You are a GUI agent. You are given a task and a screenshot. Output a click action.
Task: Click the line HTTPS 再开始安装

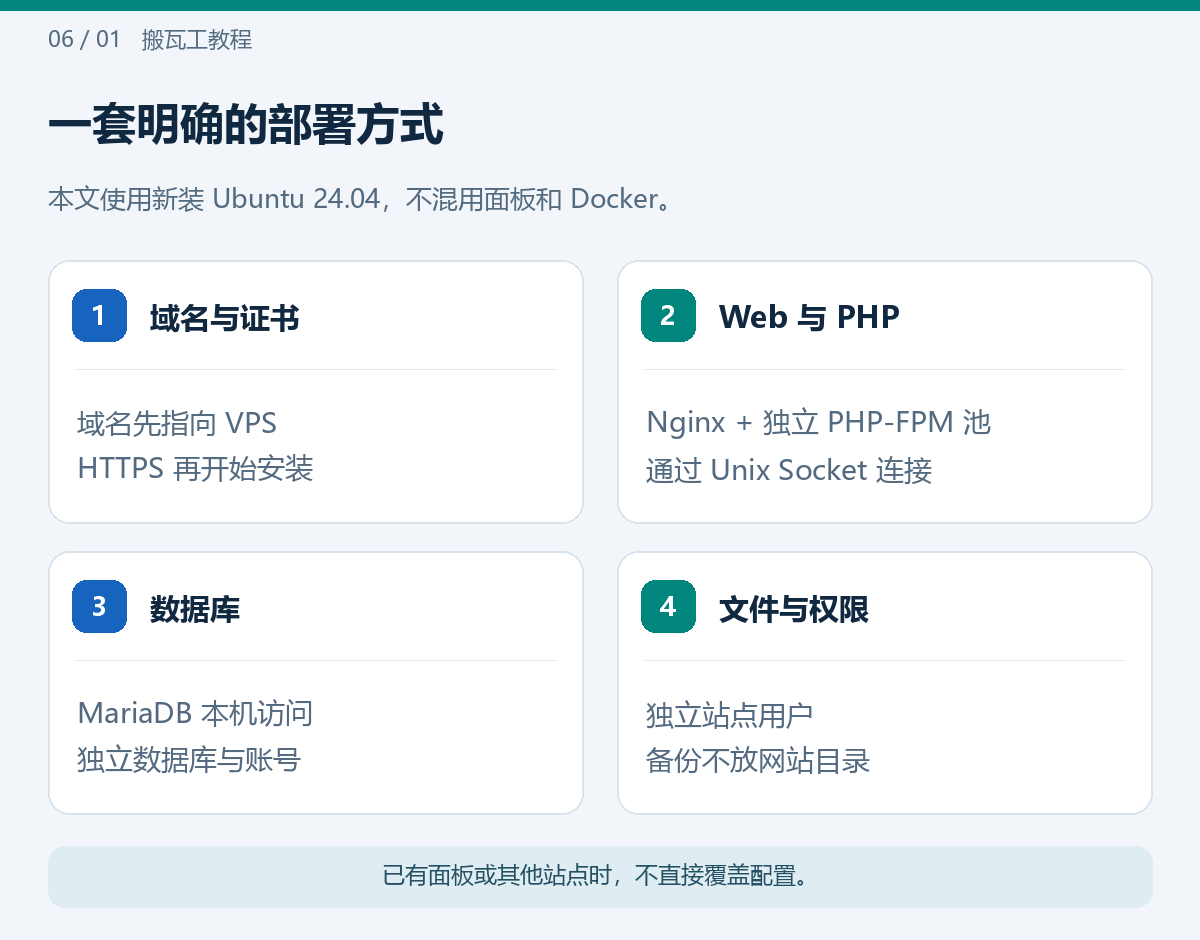click(196, 468)
